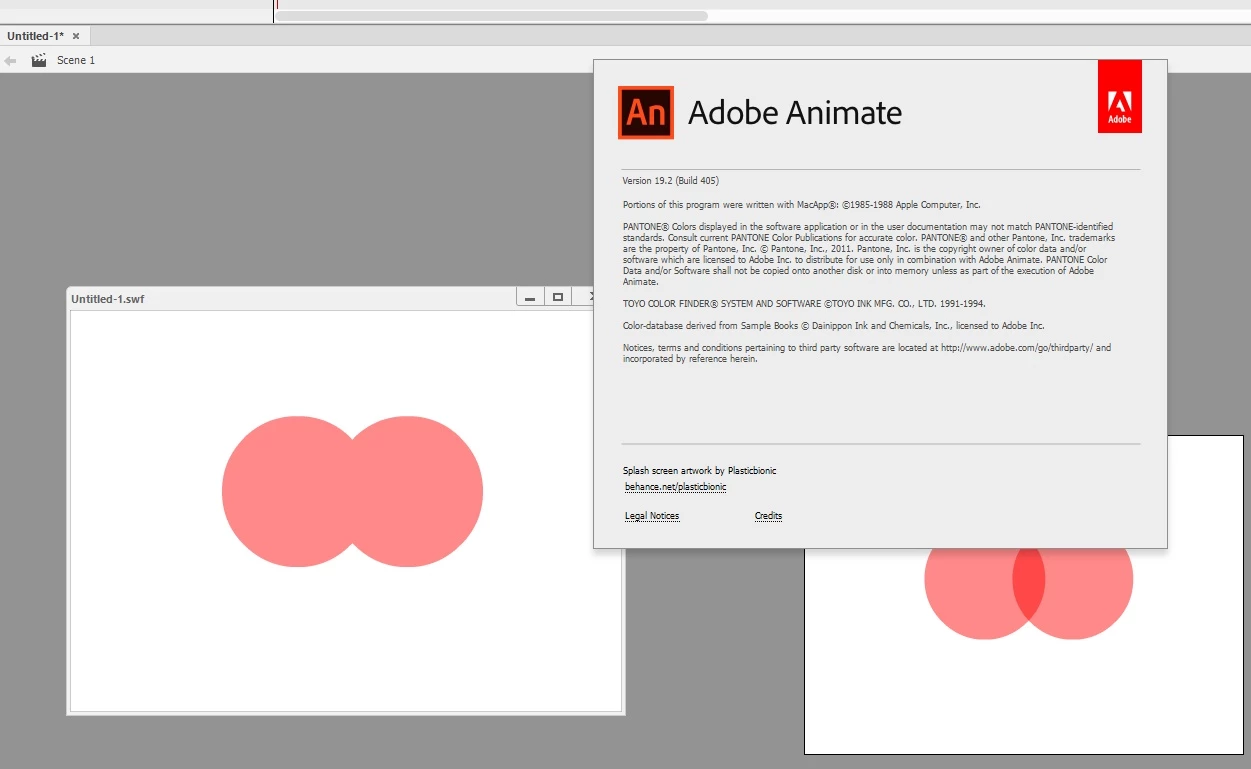Click the red Adobe logo badge
The width and height of the screenshot is (1251, 769).
click(x=1120, y=96)
